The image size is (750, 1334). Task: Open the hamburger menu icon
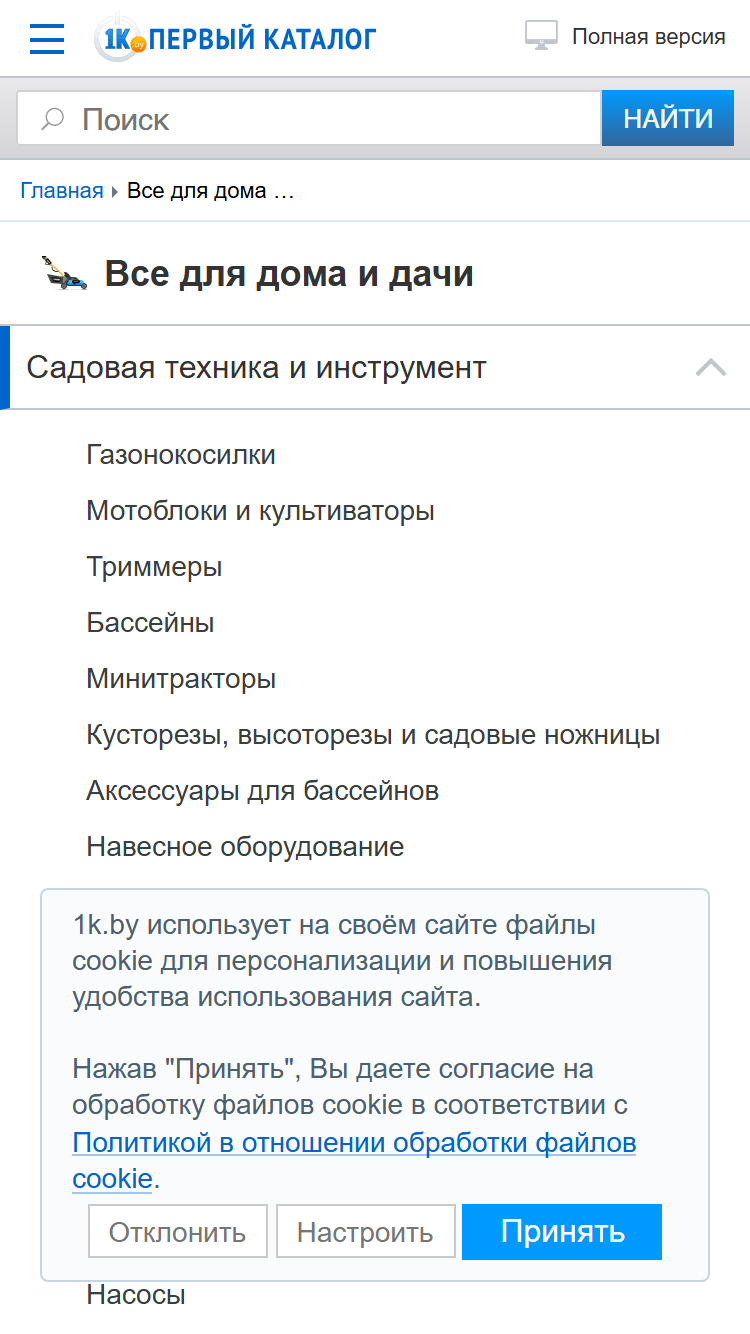click(x=47, y=38)
